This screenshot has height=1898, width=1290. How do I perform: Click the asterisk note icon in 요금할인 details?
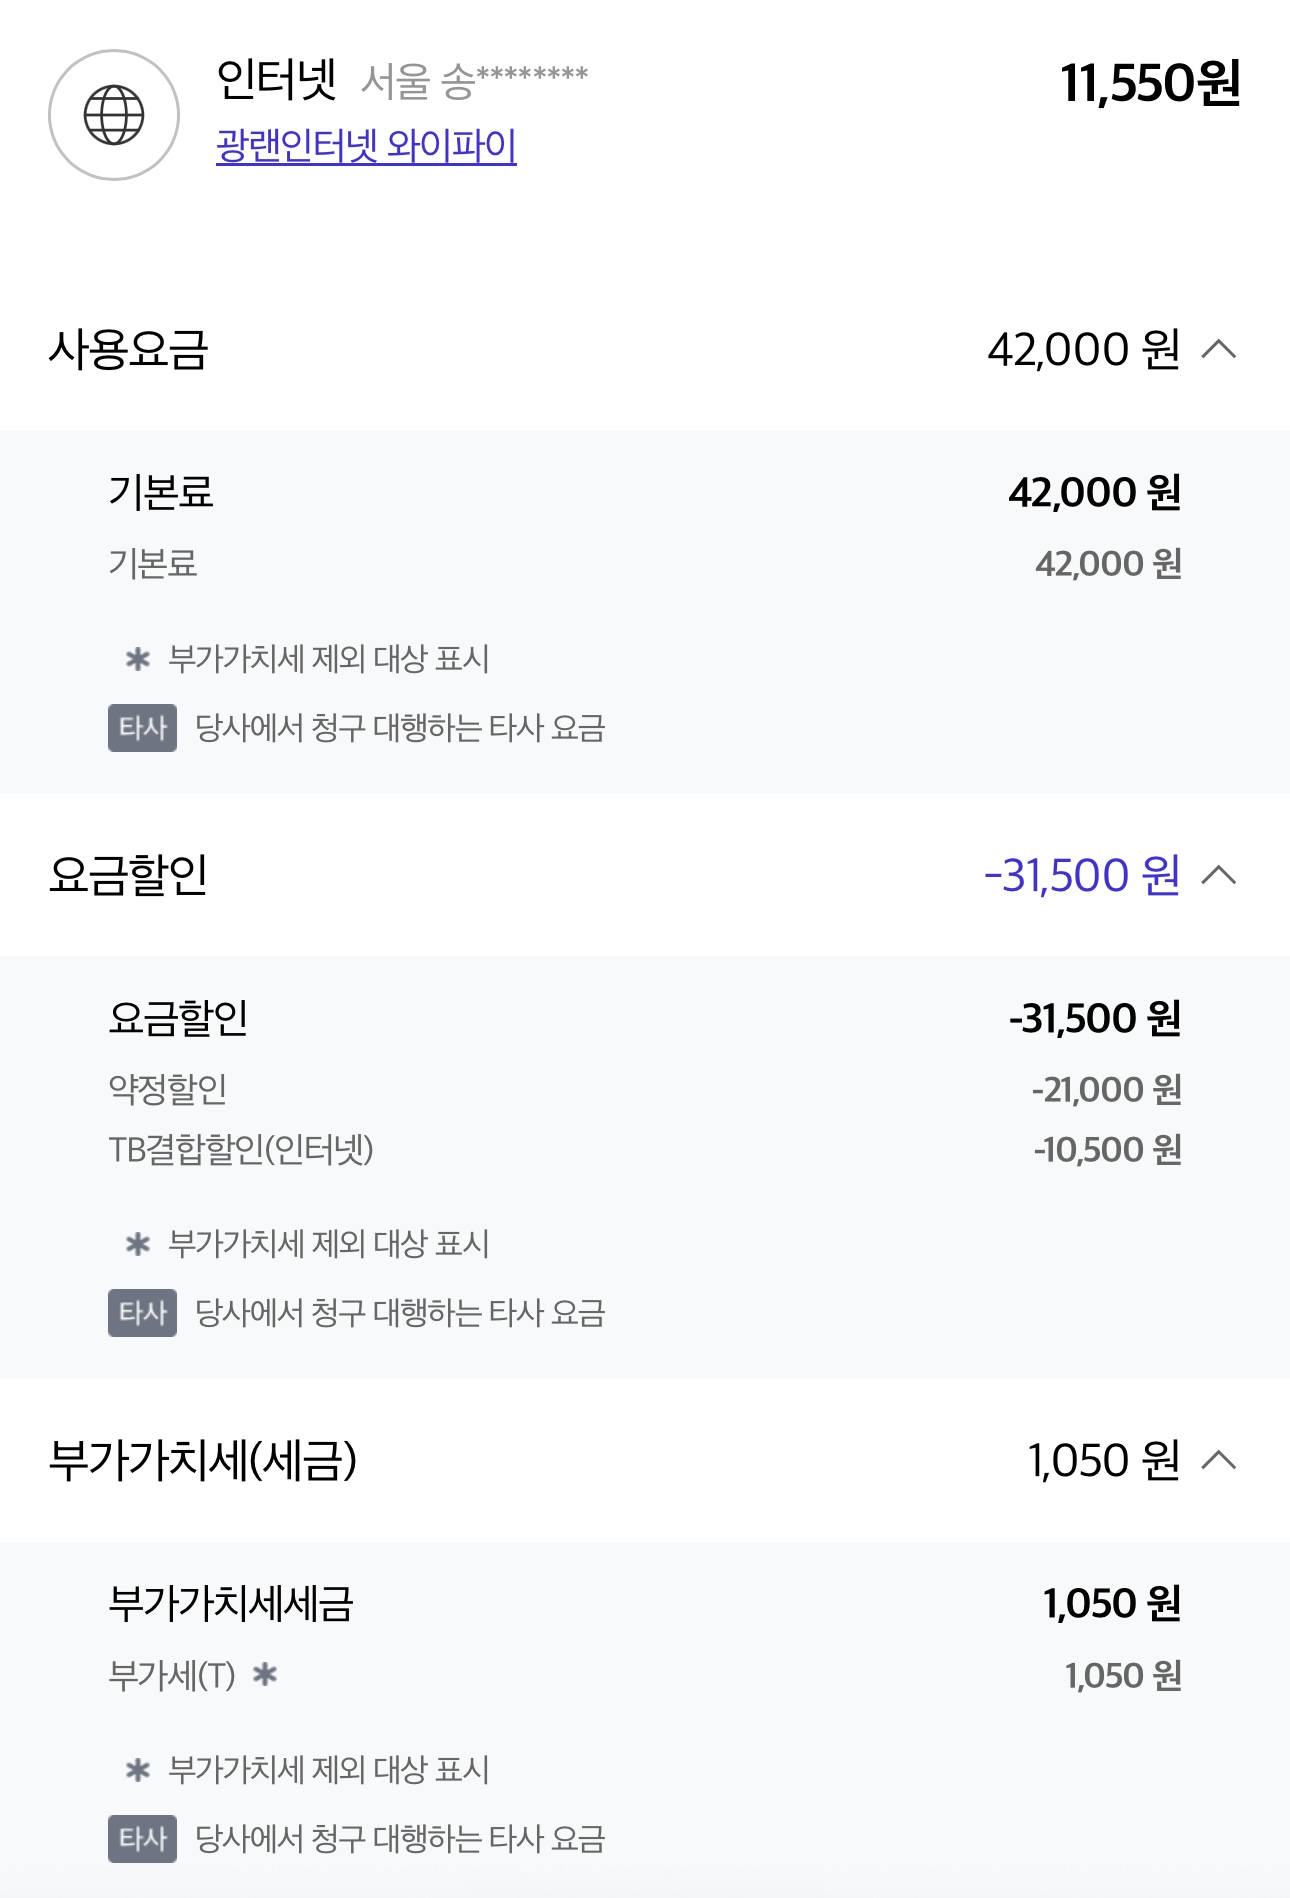(x=138, y=1244)
